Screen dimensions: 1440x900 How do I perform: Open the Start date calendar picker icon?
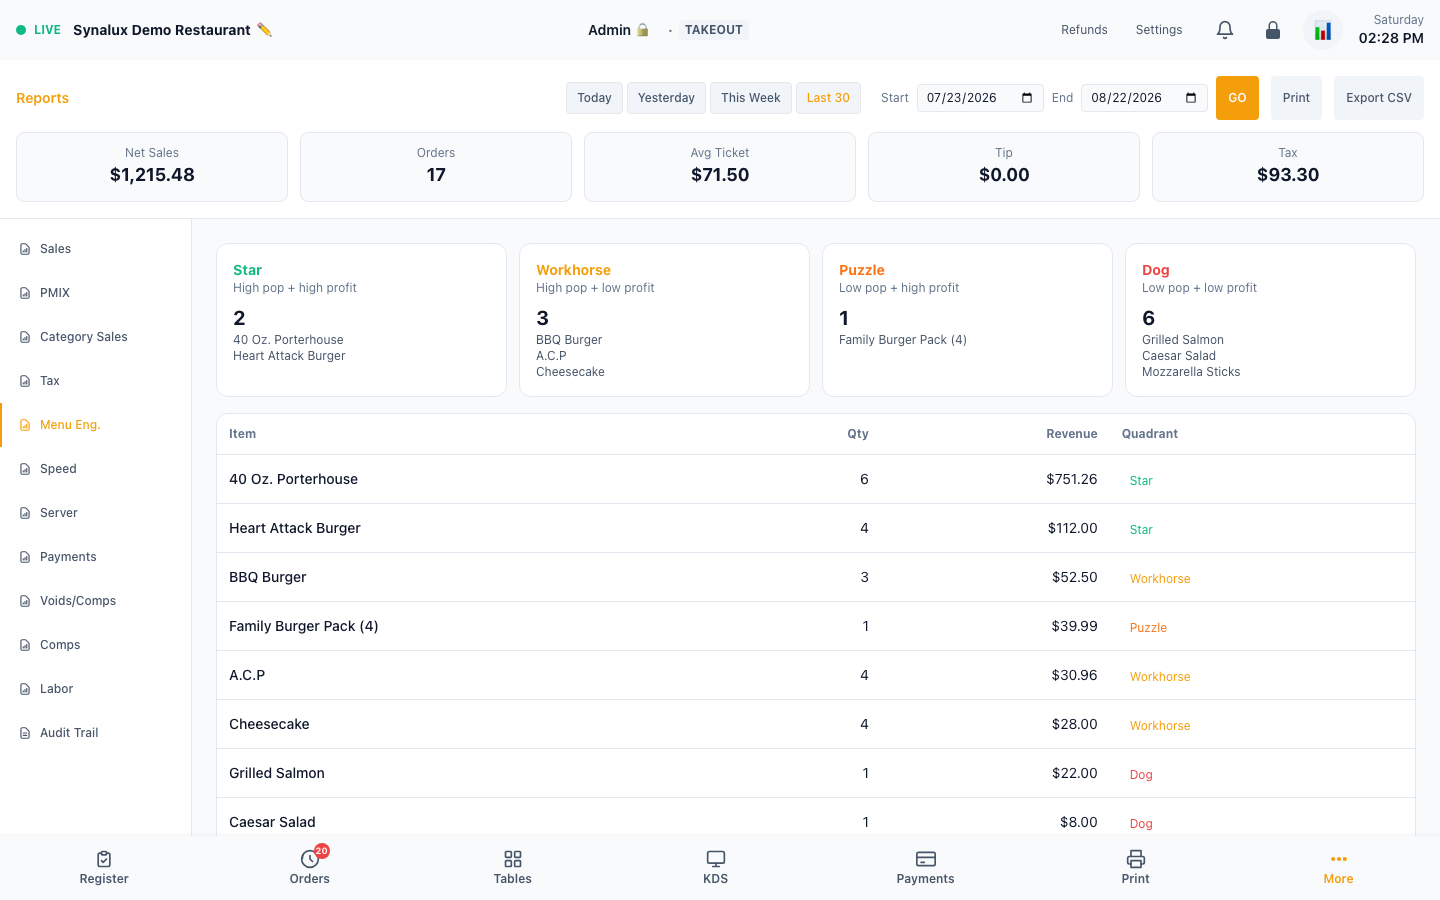[1027, 98]
